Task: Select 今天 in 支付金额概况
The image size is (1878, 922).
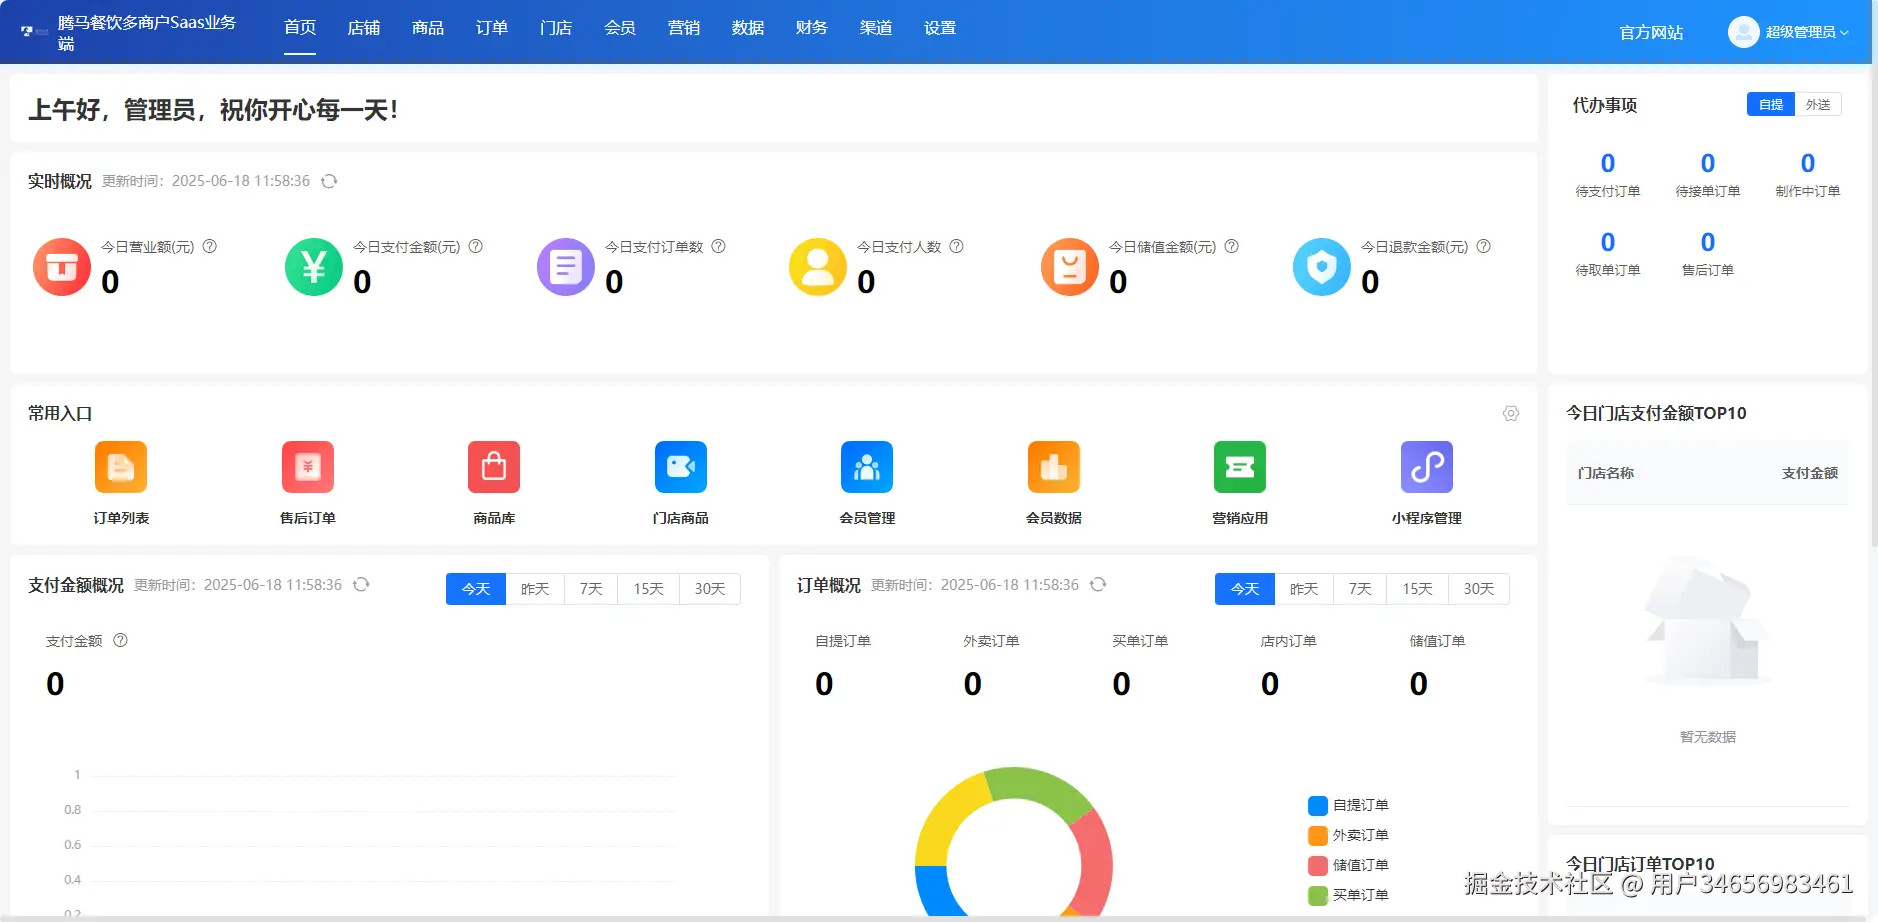Action: coord(476,589)
